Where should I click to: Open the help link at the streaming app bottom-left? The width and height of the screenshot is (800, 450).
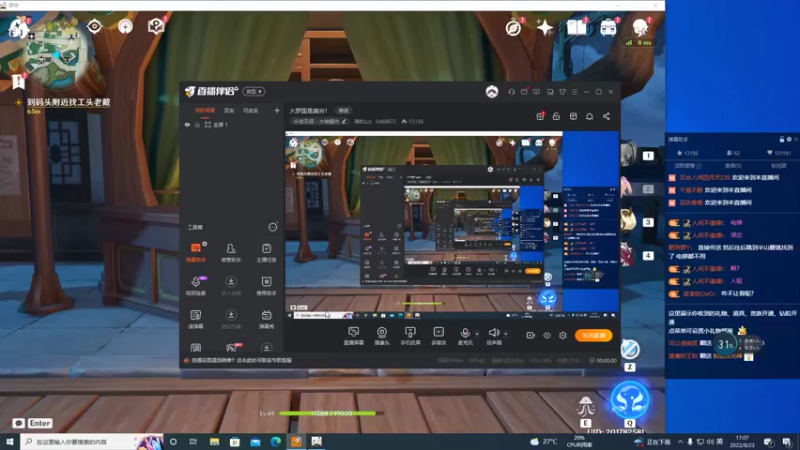click(x=238, y=360)
